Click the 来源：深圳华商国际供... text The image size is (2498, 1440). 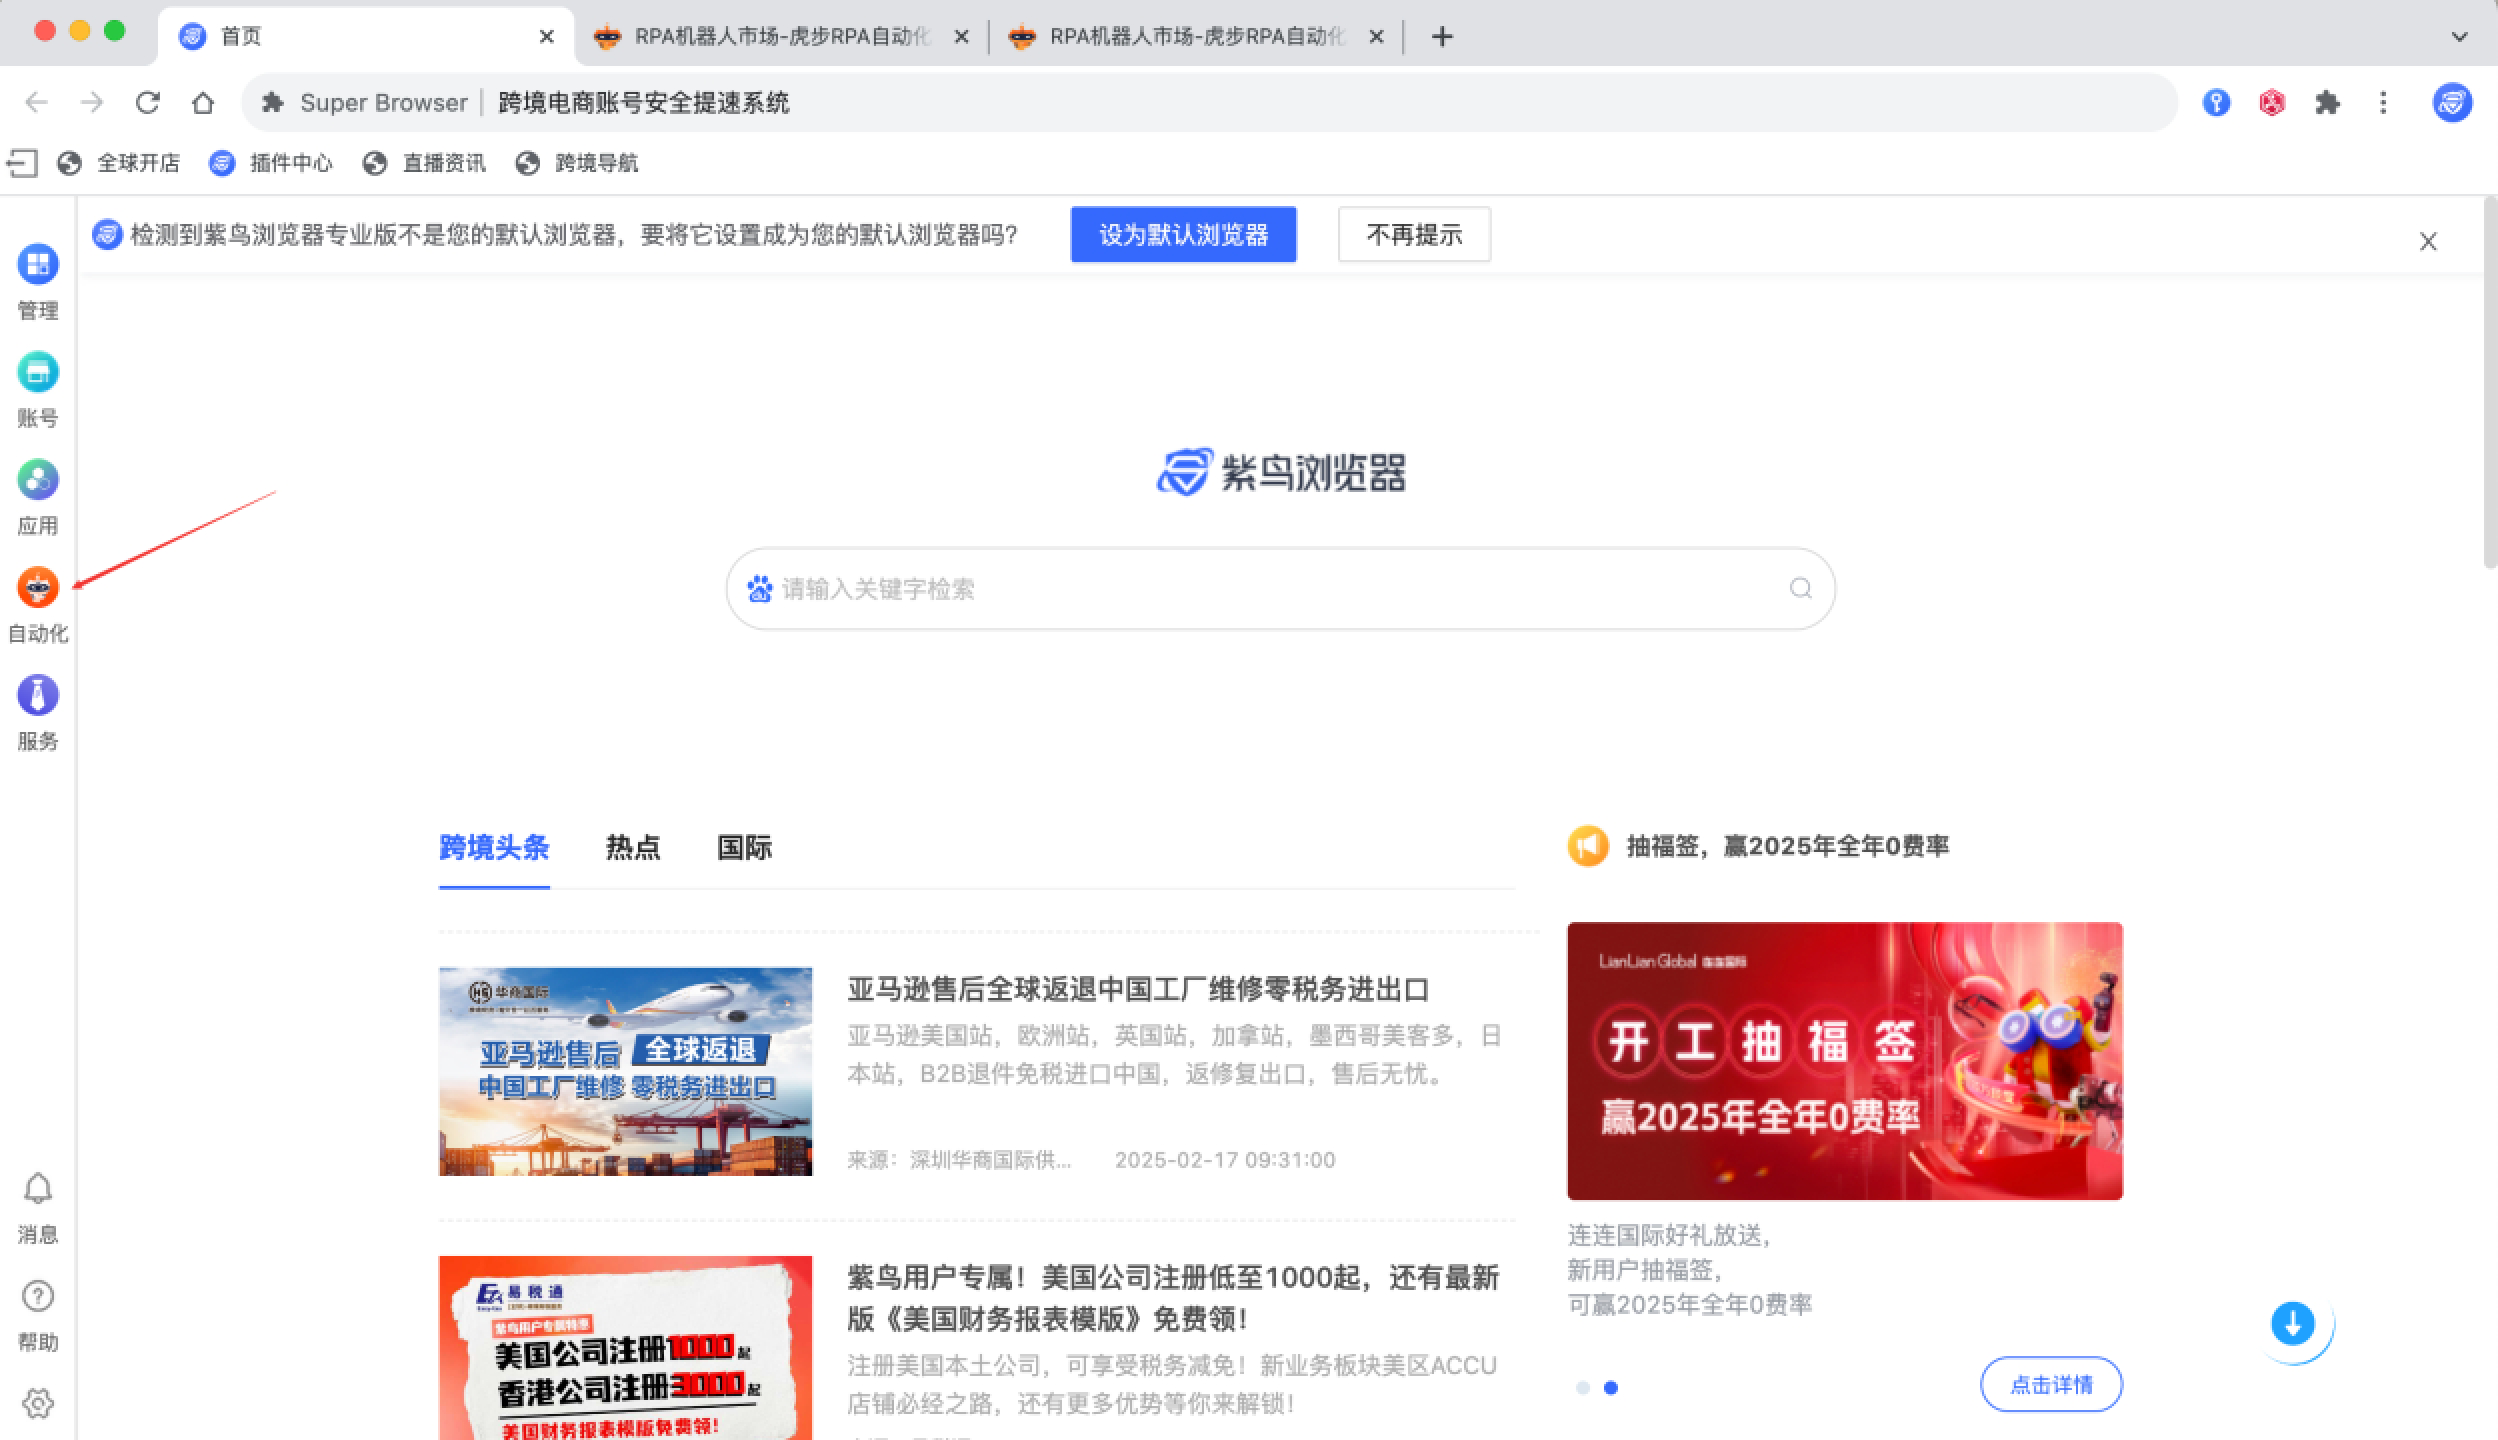[x=959, y=1160]
